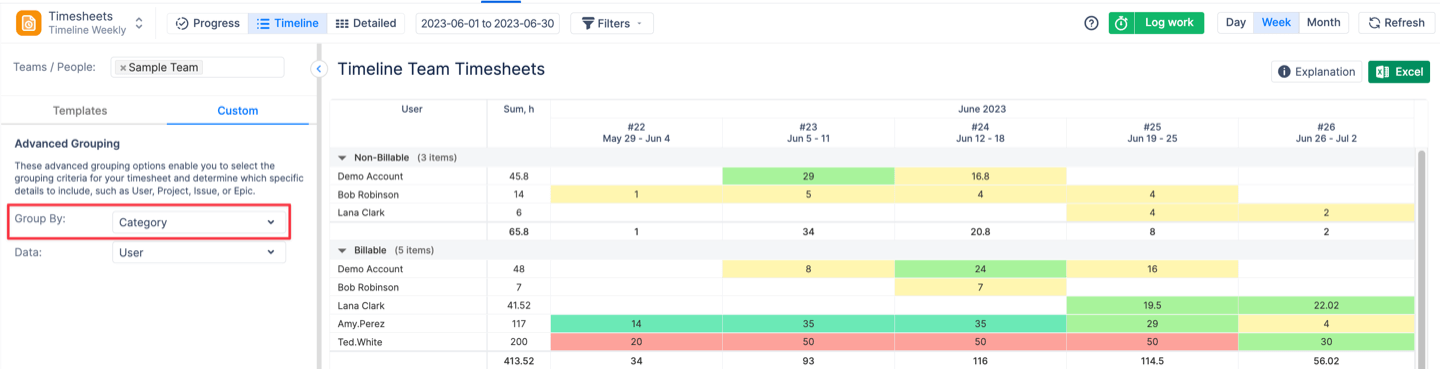Collapse the Billable group
This screenshot has width=1440, height=369.
coord(343,250)
